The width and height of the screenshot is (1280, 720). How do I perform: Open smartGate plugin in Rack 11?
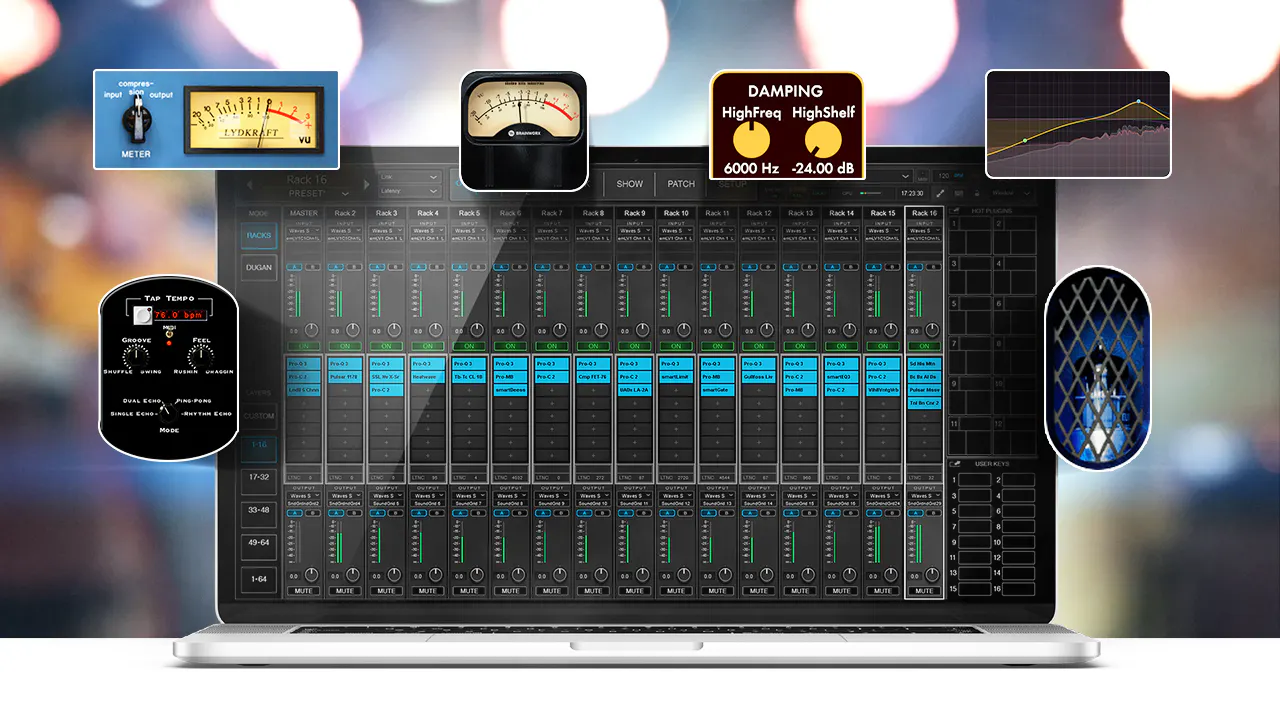[718, 389]
